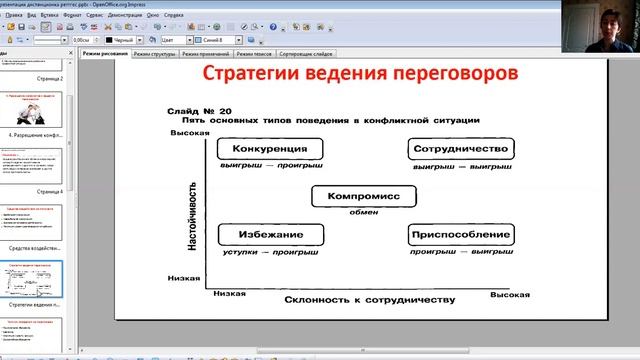This screenshot has height=360, width=640.
Task: Close the slides panel with X
Action: (x=71, y=53)
